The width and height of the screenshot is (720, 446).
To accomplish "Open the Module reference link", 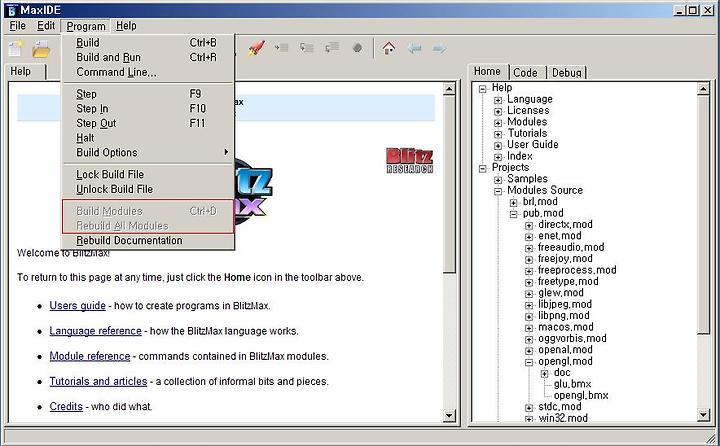I will pyautogui.click(x=90, y=356).
